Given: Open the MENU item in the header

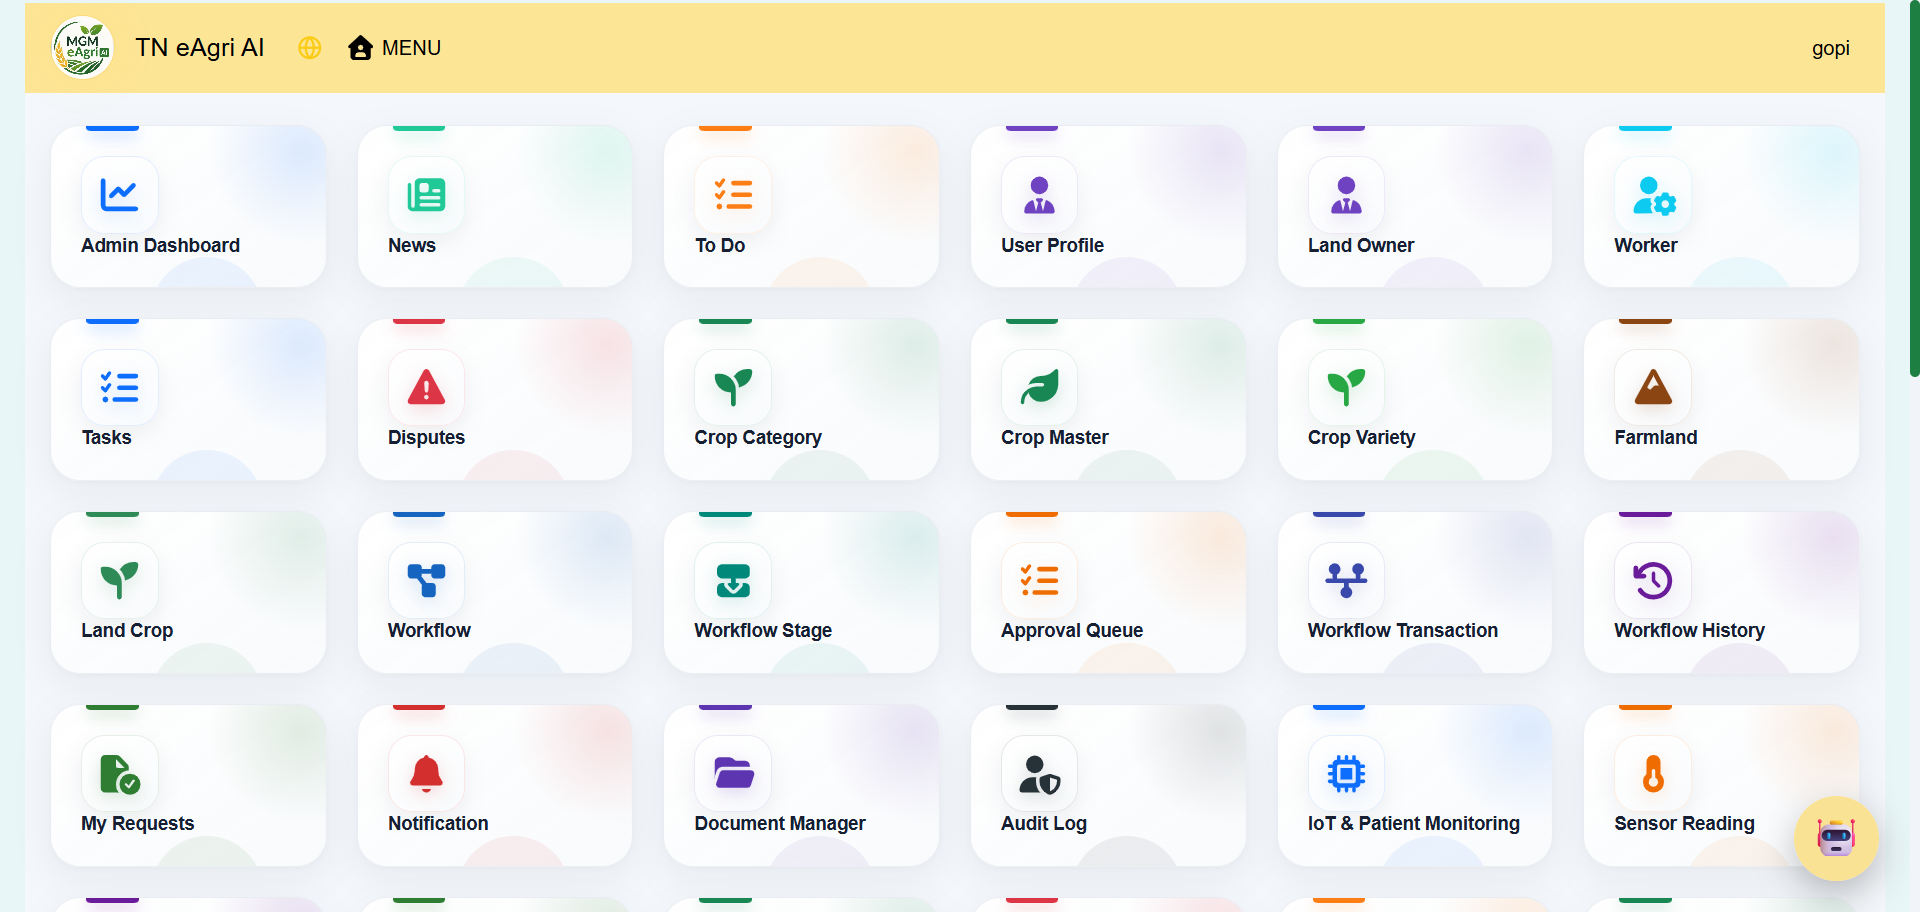Looking at the screenshot, I should click(411, 48).
